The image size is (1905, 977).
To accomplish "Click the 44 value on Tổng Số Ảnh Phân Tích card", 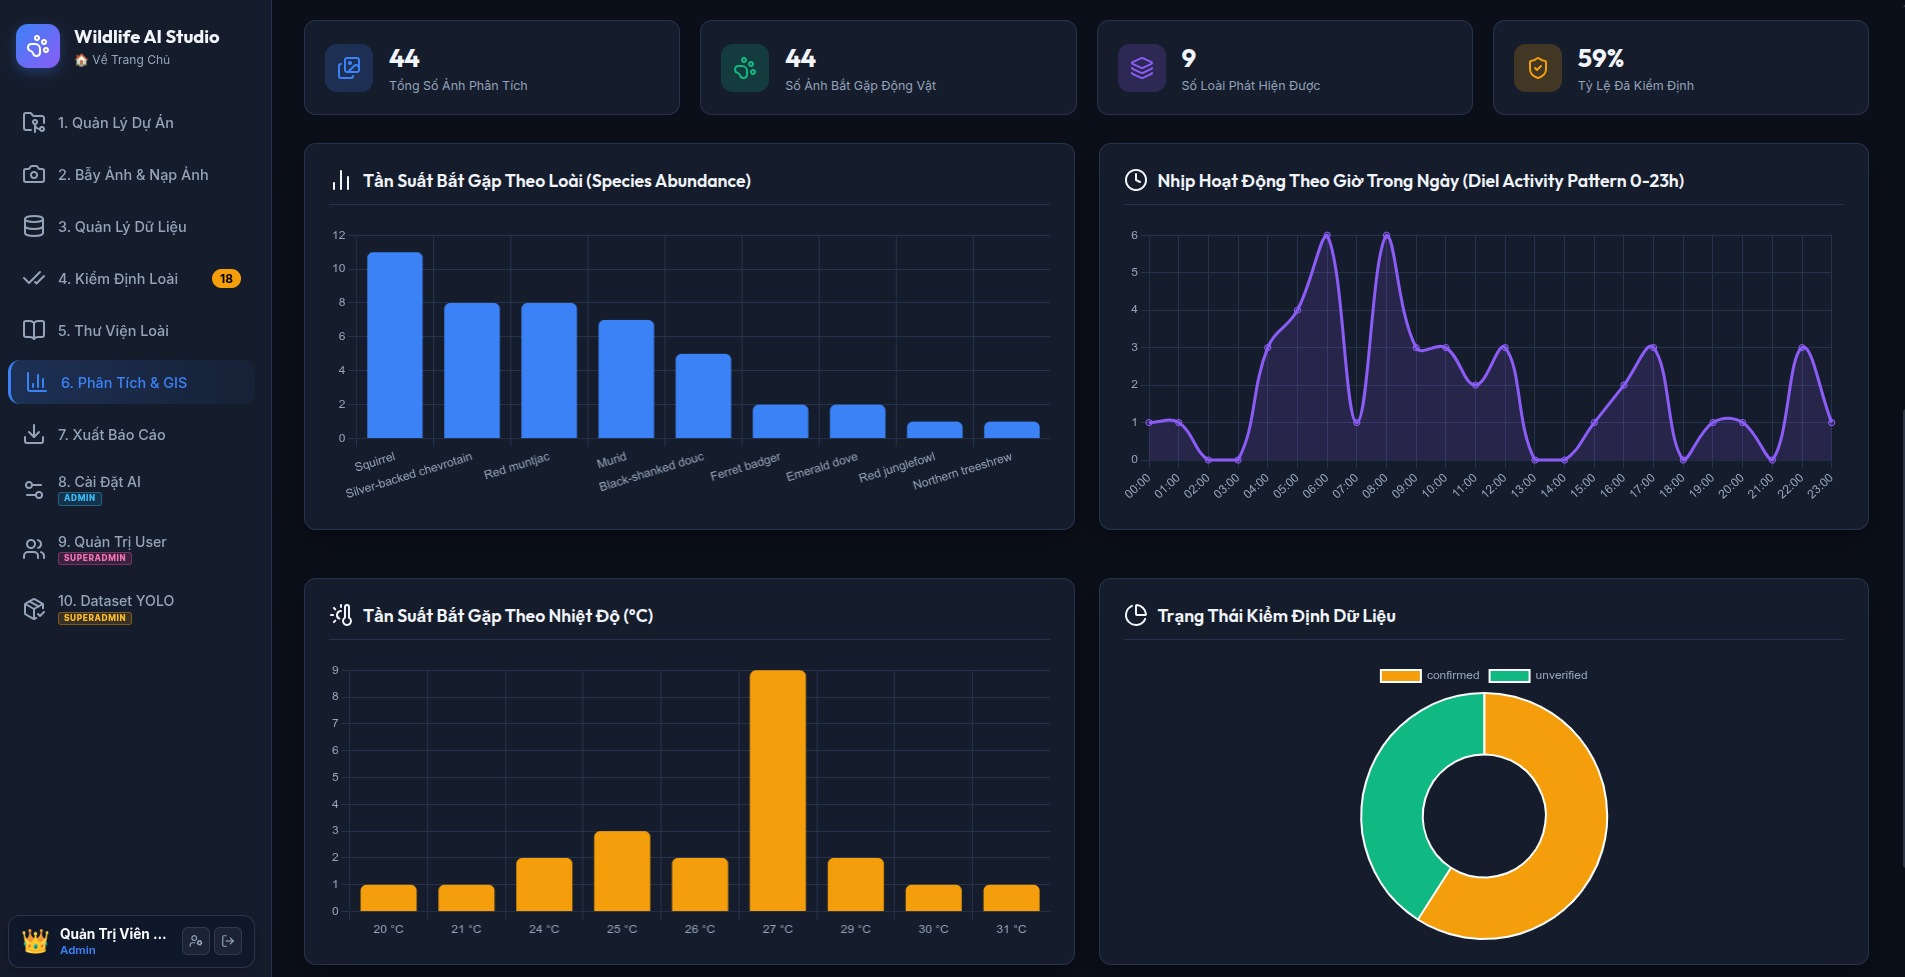I will point(404,58).
